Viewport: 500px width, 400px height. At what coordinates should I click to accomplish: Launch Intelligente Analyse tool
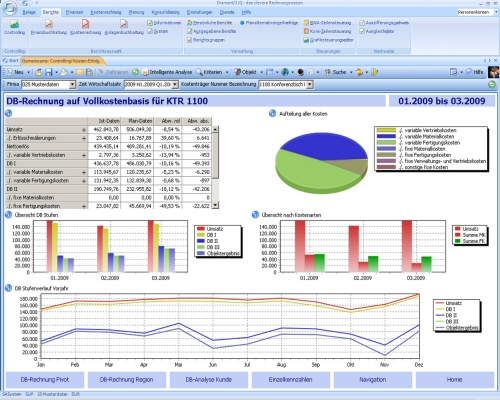coord(167,72)
